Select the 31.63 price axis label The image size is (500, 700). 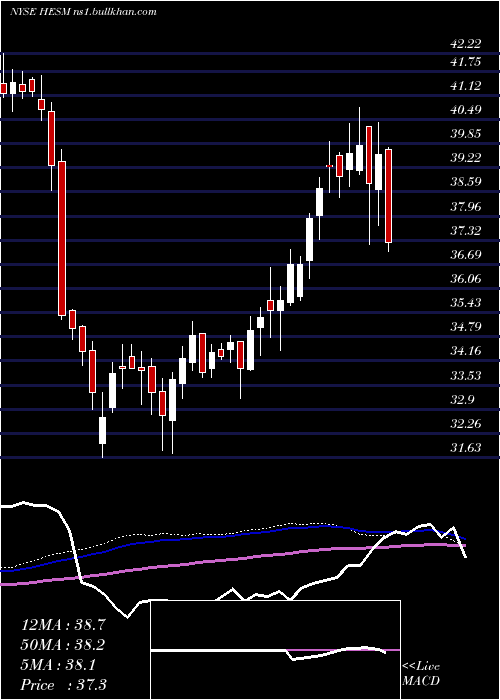coord(466,448)
